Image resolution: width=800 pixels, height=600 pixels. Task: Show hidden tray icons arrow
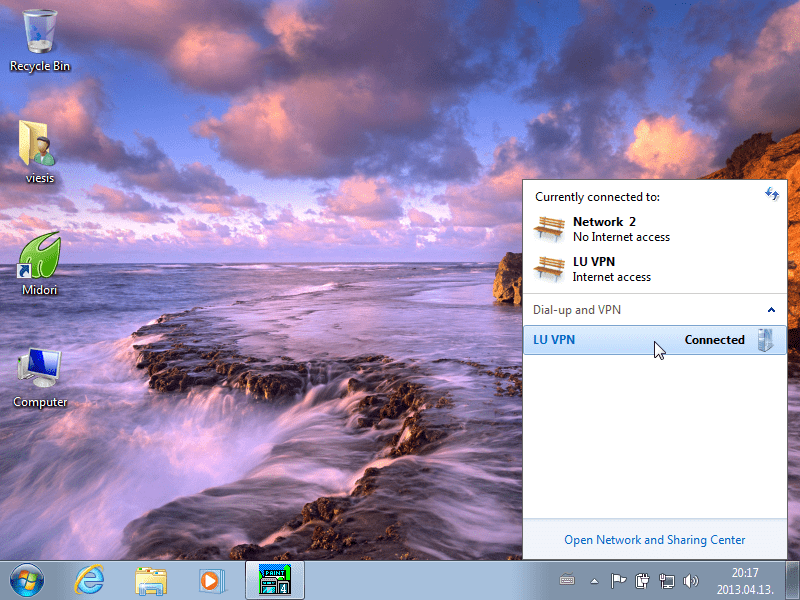point(594,581)
